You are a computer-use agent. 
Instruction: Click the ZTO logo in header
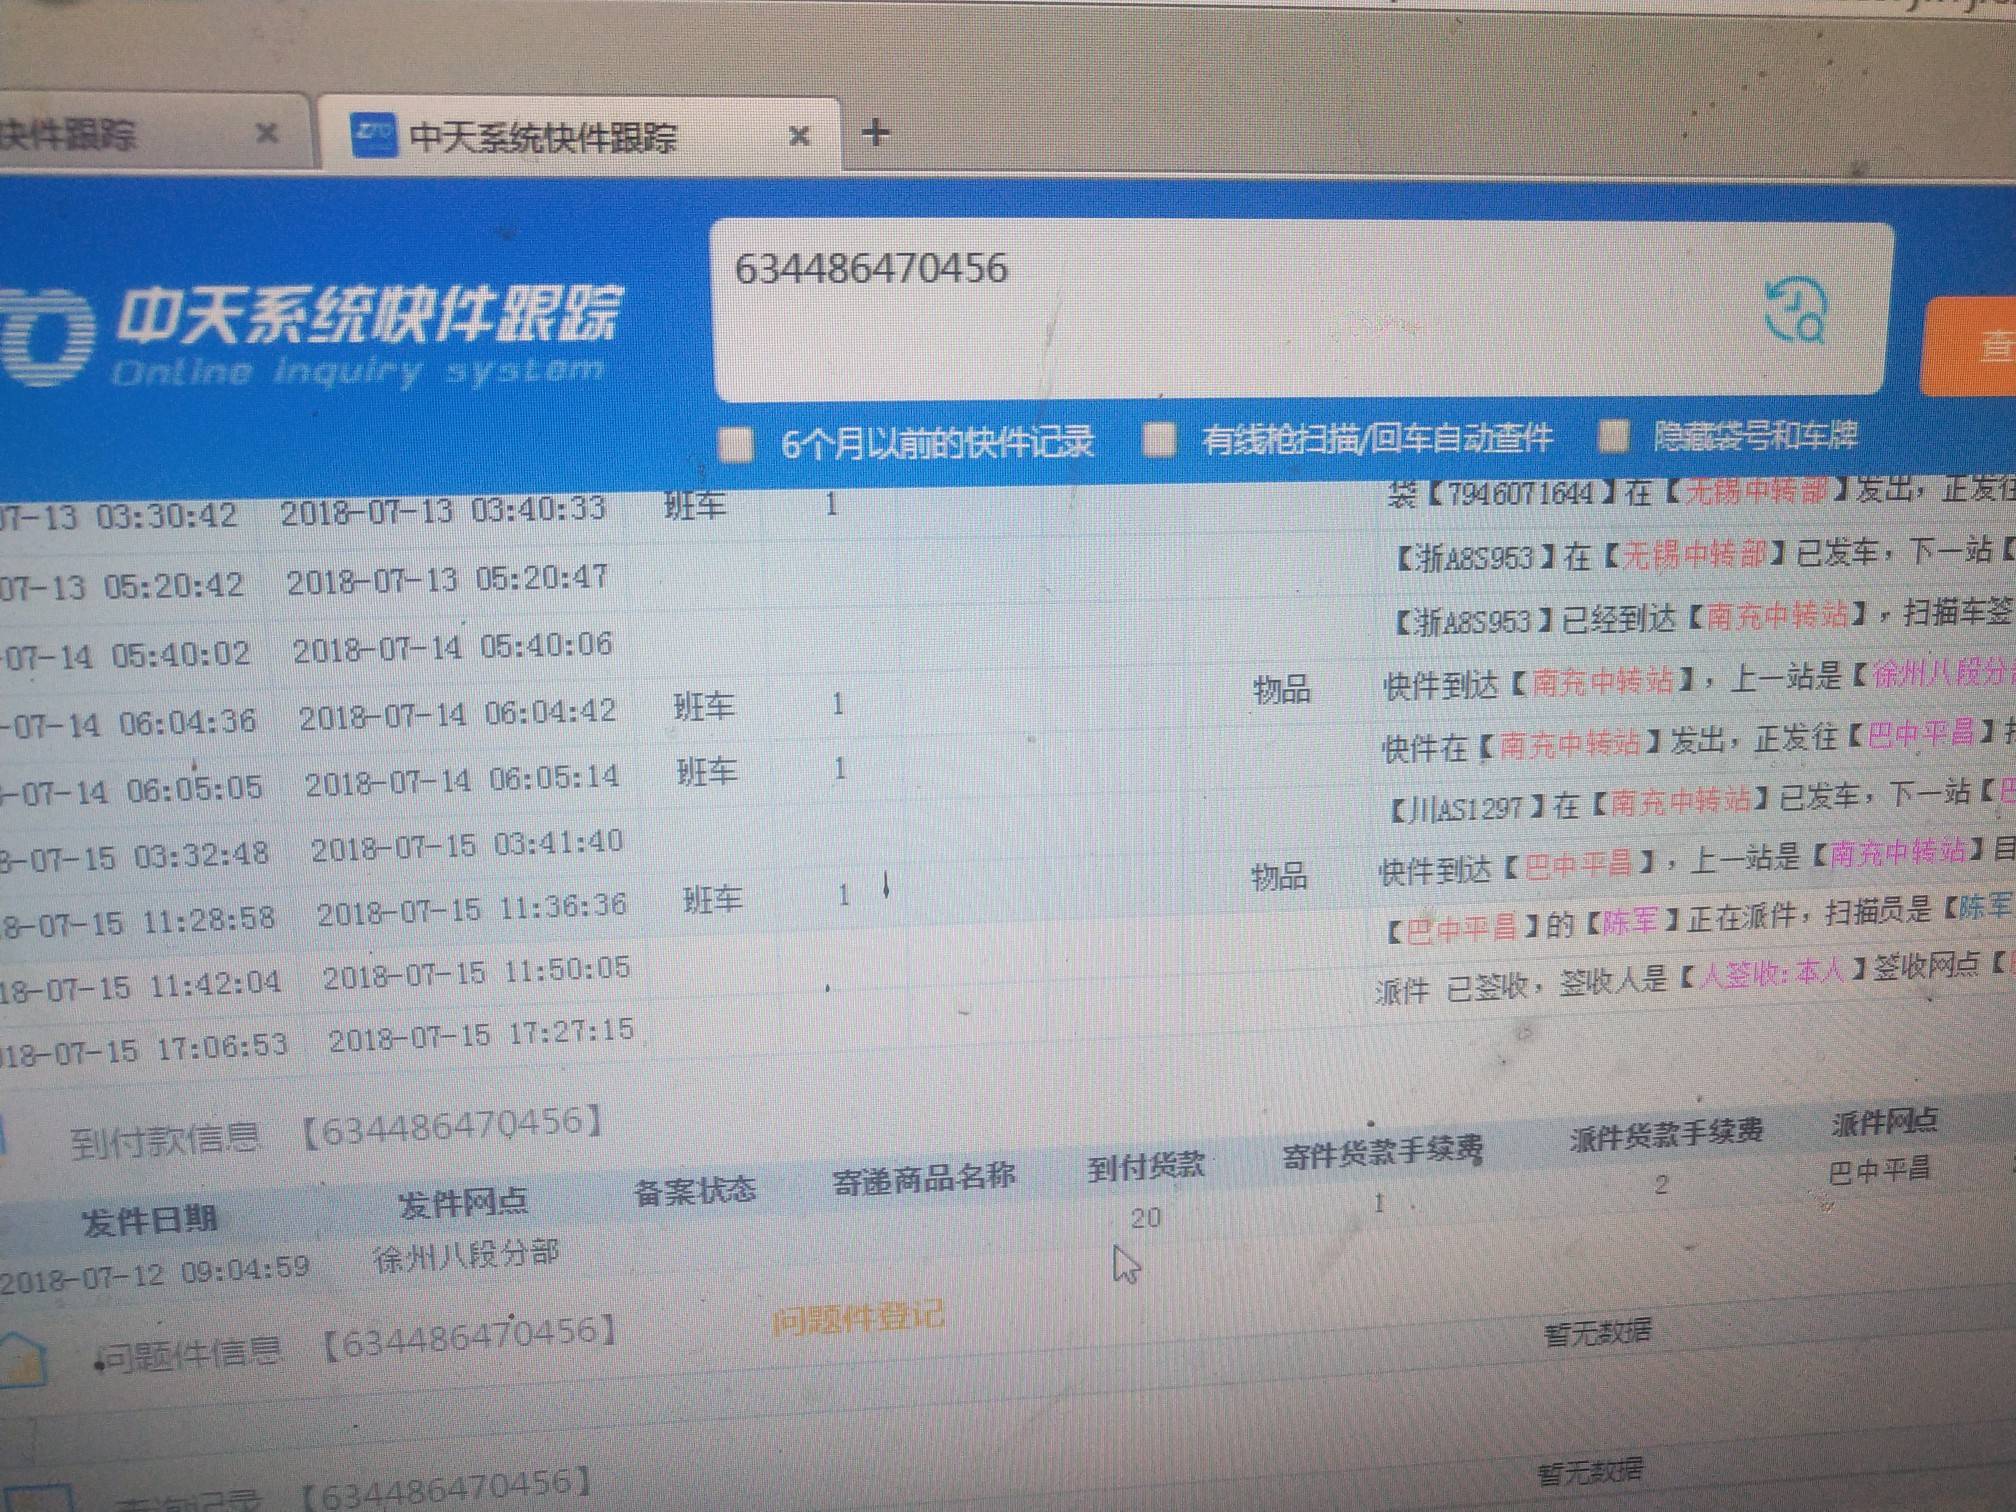point(45,338)
